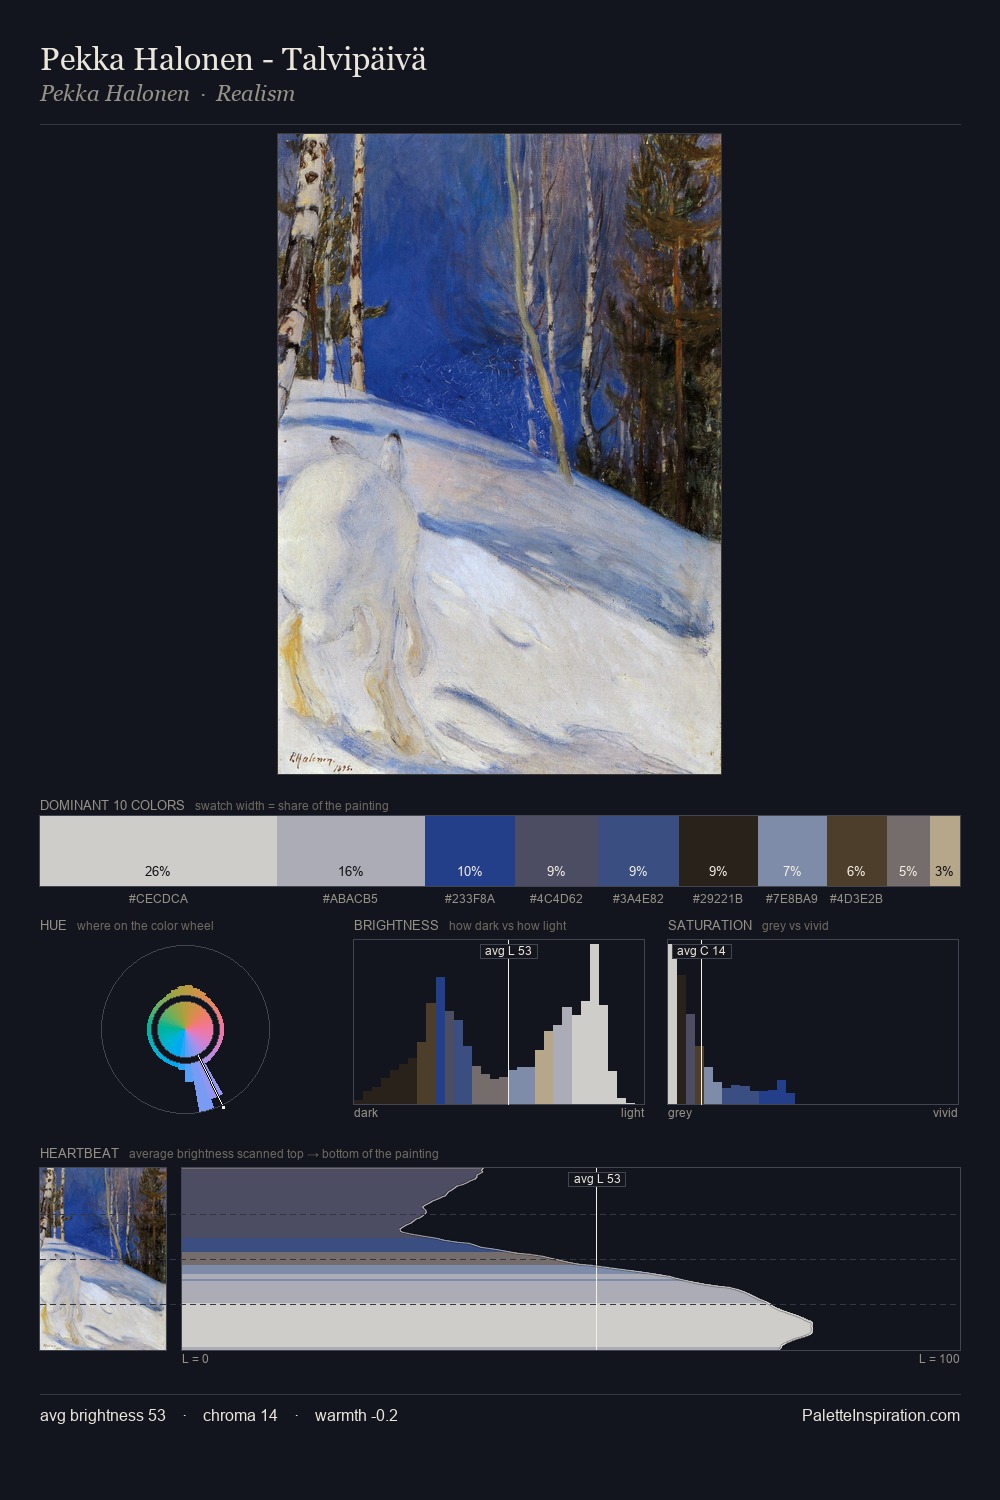This screenshot has height=1500, width=1000.
Task: Click the 'light' axis label under the brightness chart
Action: (632, 1113)
